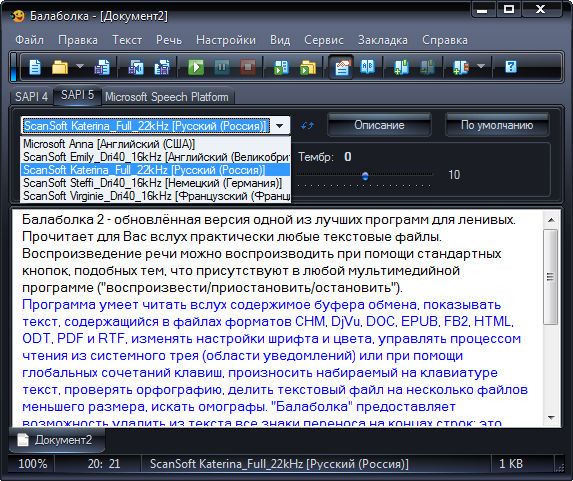The height and width of the screenshot is (481, 573).
Task: Click the cursor position 20: 21 in status bar
Action: [104, 464]
